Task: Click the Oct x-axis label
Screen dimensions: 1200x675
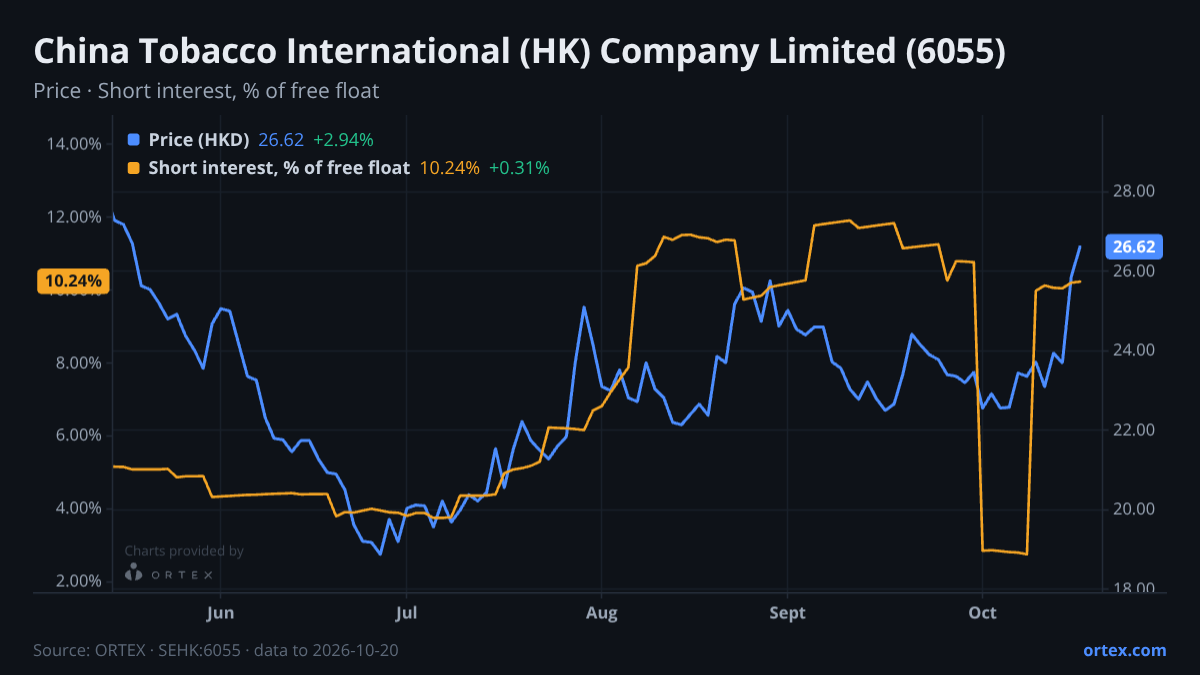Action: click(983, 613)
